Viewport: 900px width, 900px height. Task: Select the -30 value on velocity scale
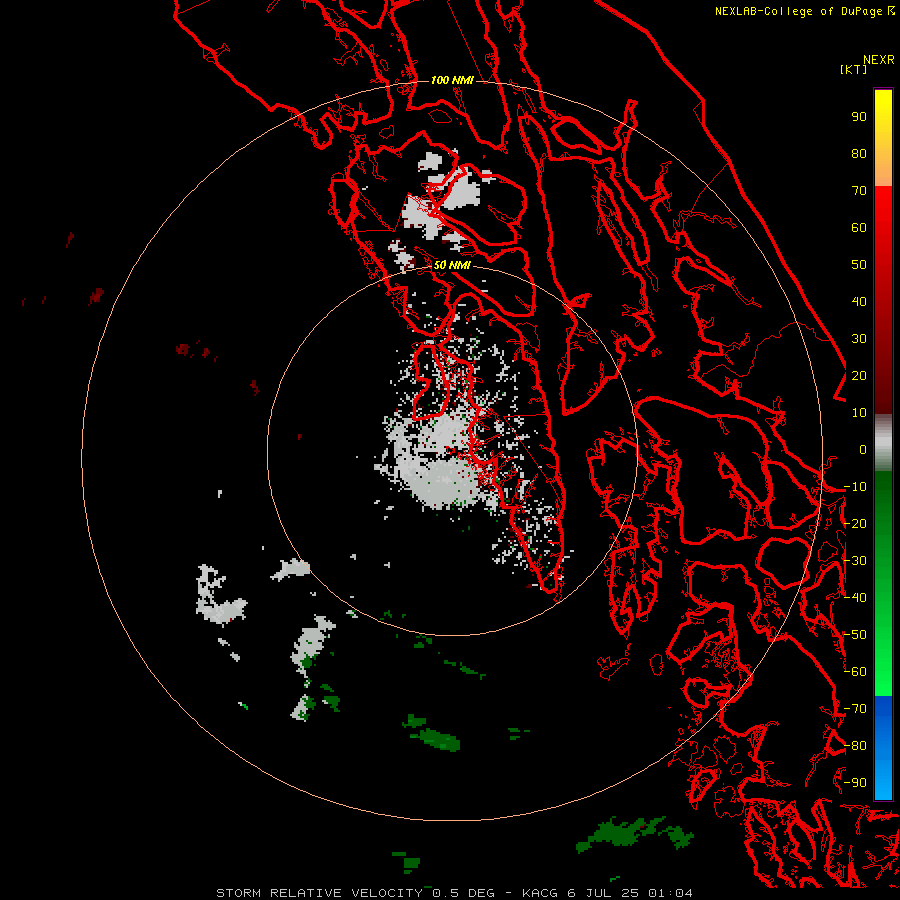[x=855, y=561]
